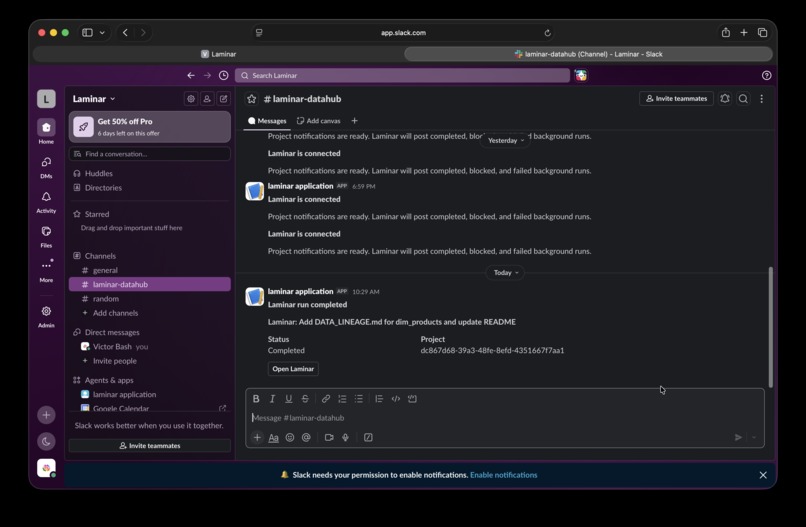Screen dimensions: 806x527
Task: Toggle underline formatting in composer
Action: click(289, 398)
